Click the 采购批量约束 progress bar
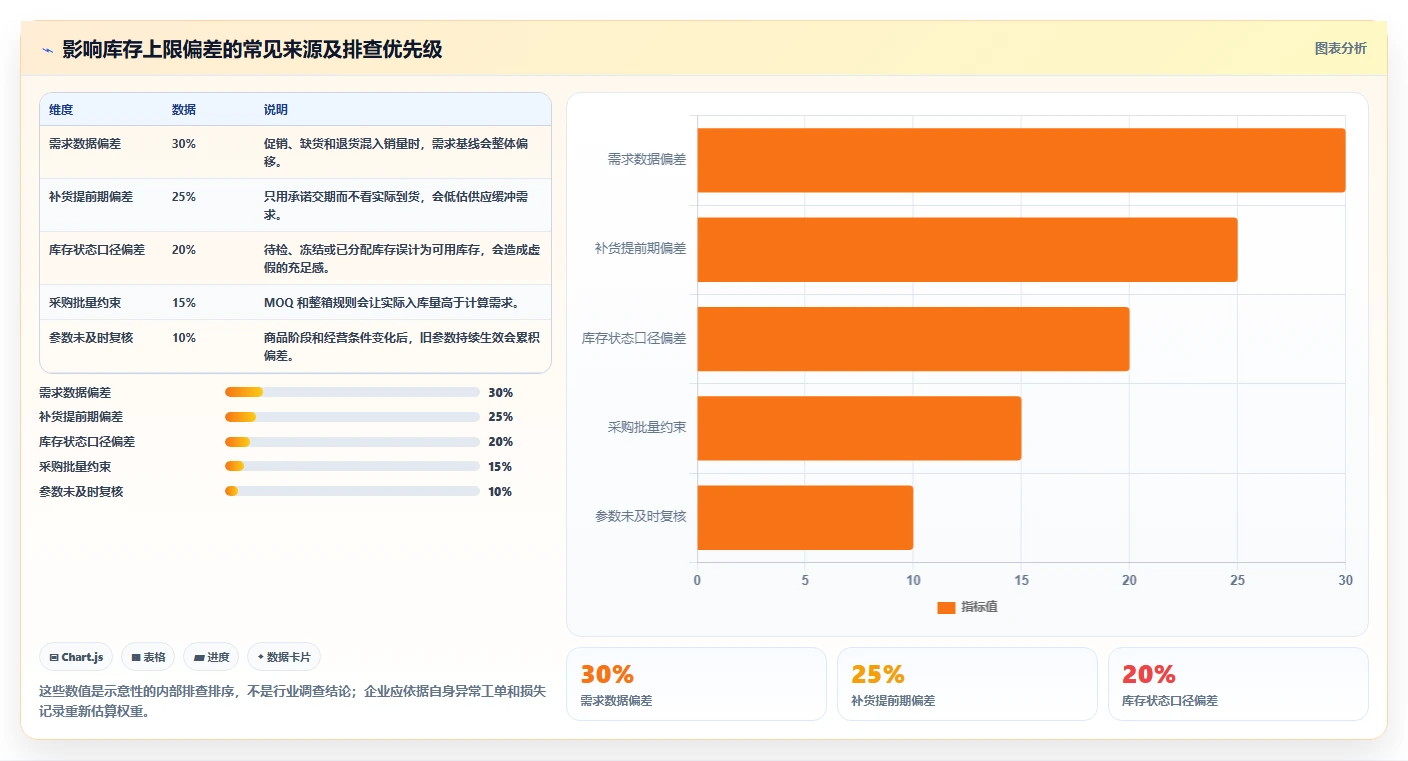The width and height of the screenshot is (1408, 761). click(352, 467)
